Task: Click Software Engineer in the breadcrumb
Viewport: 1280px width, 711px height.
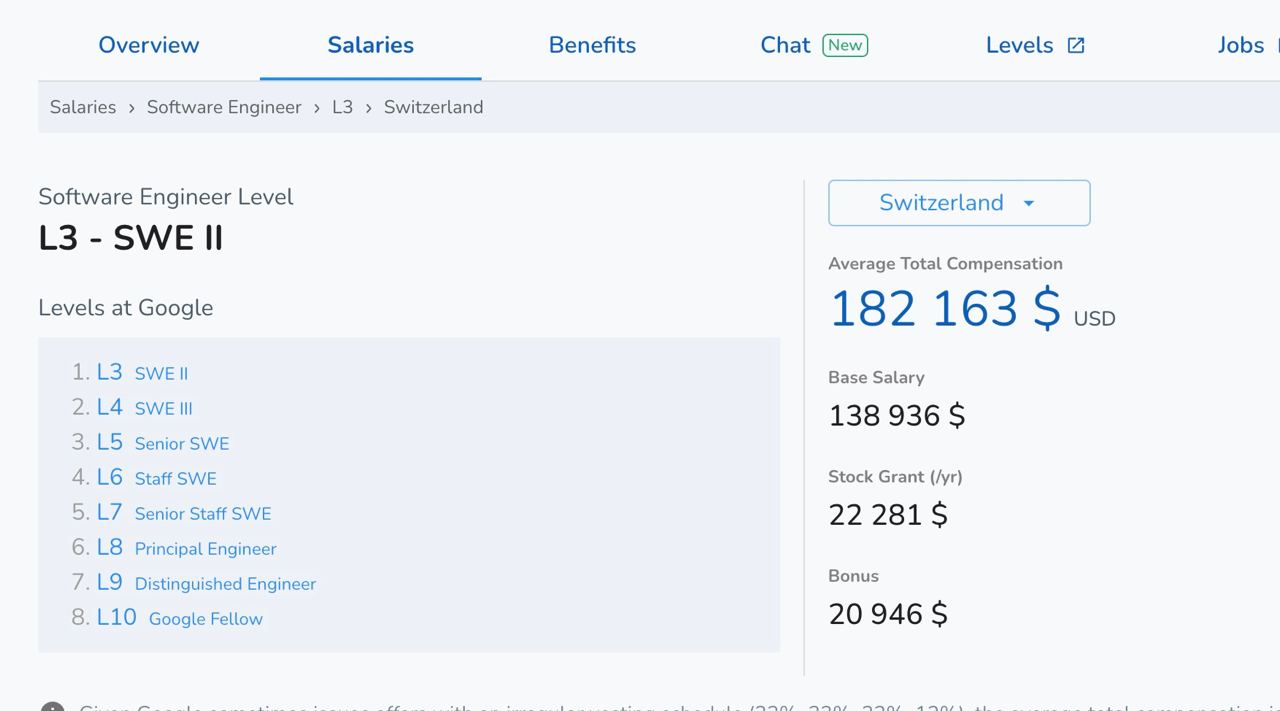Action: click(x=224, y=107)
